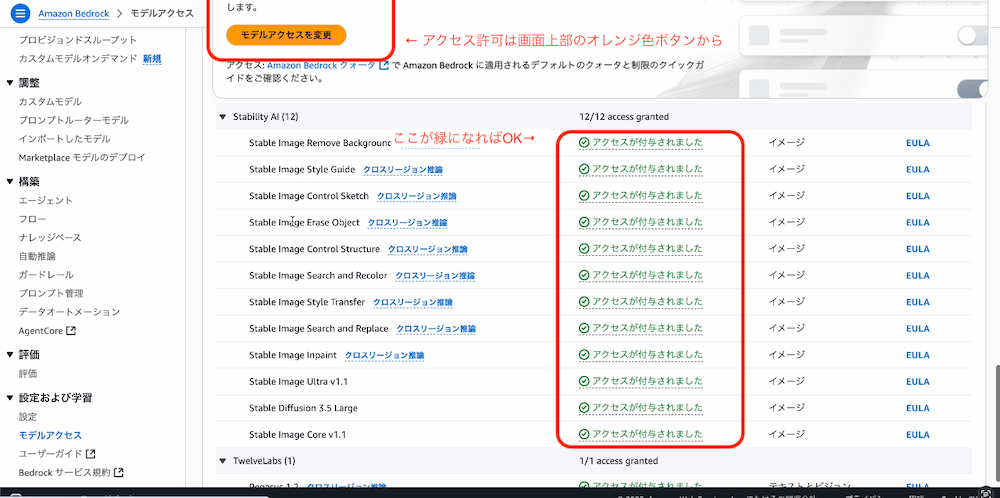
Task: Open the external link icon beside Amazon Bedrock クォータ
Action: click(x=384, y=65)
